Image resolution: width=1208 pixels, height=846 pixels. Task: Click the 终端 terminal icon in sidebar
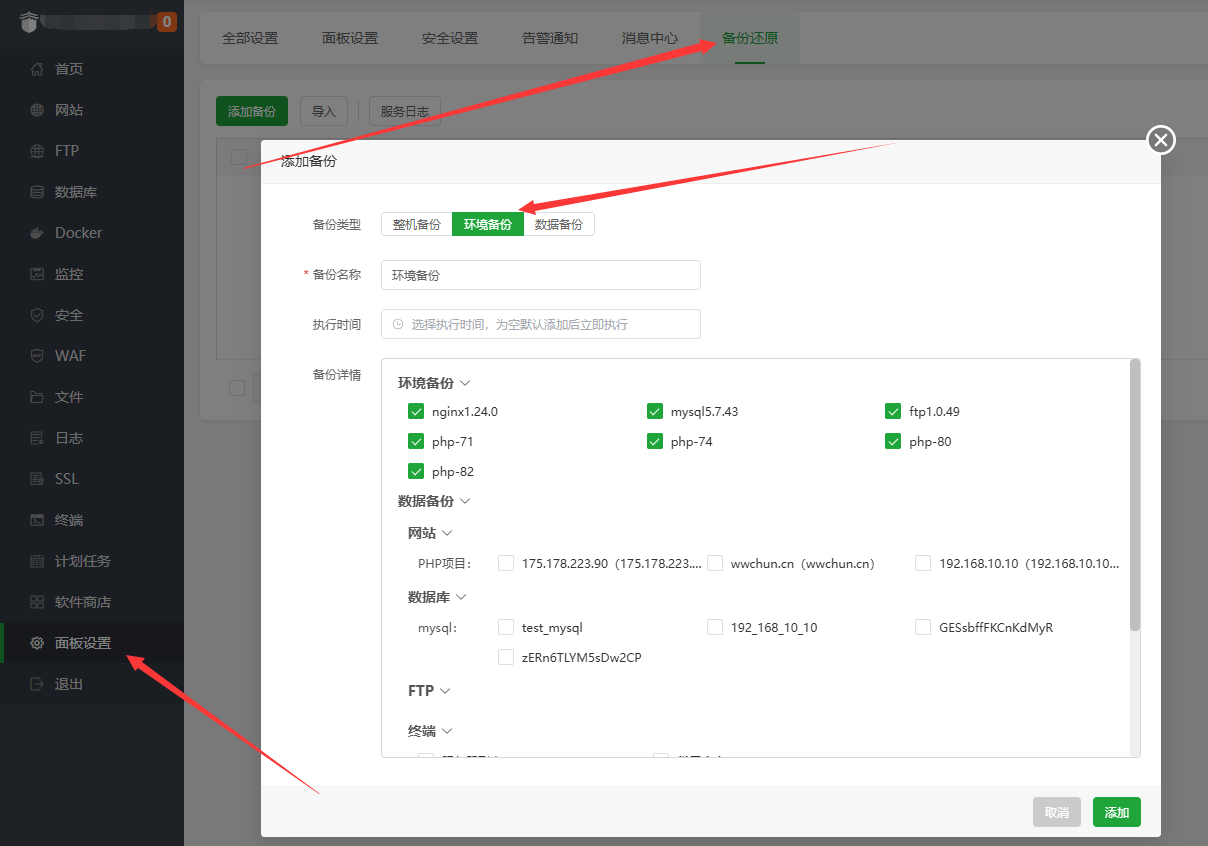(x=37, y=520)
